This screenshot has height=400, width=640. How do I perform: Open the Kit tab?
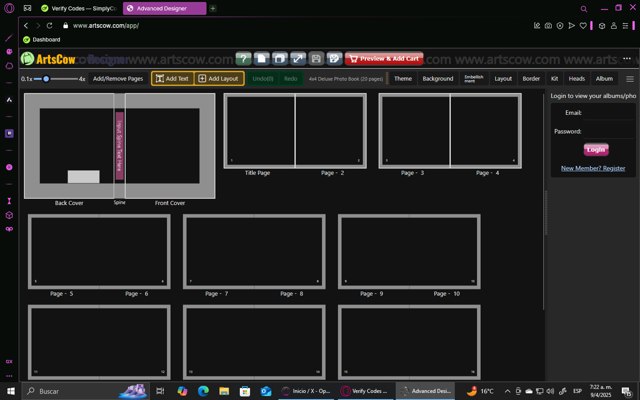[x=554, y=79]
